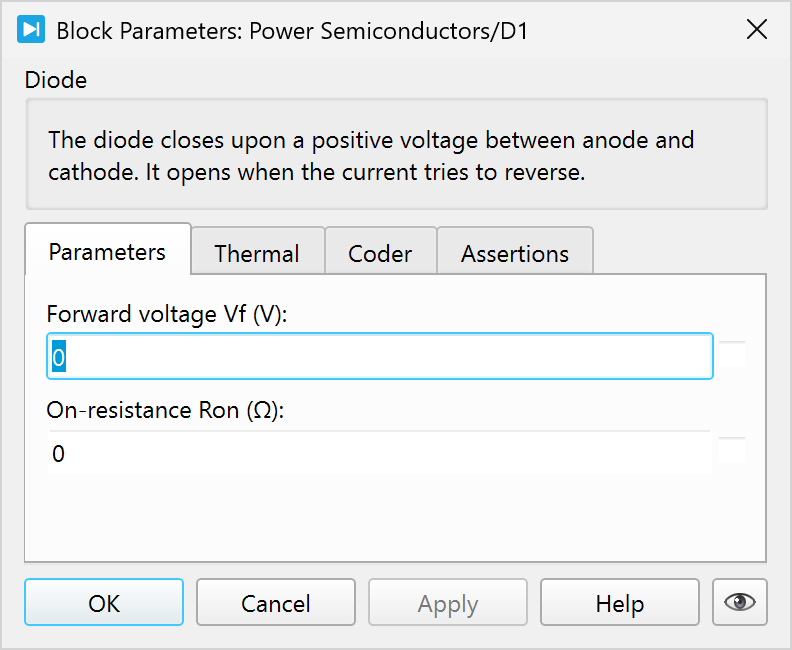The width and height of the screenshot is (792, 650).
Task: Click the diode description text box
Action: coord(396,155)
